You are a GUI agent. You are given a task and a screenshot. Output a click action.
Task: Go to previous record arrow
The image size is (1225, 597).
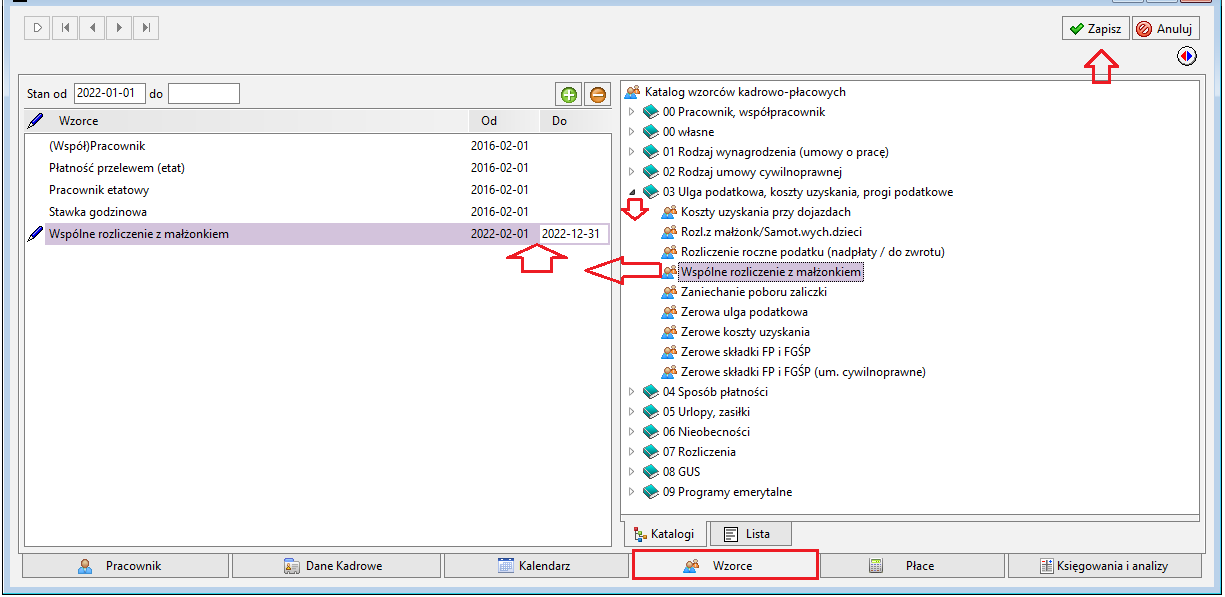point(92,28)
